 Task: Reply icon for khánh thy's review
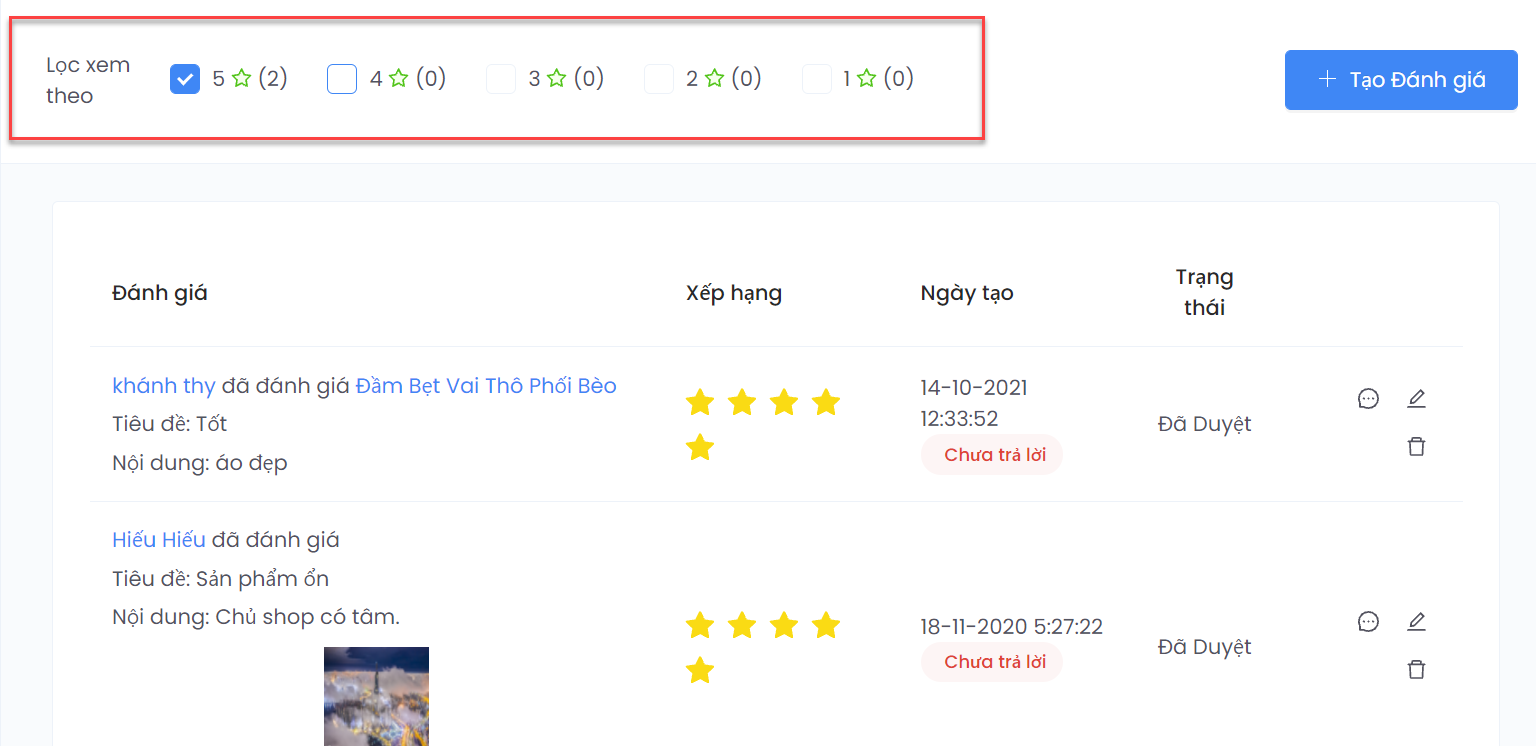[x=1368, y=399]
